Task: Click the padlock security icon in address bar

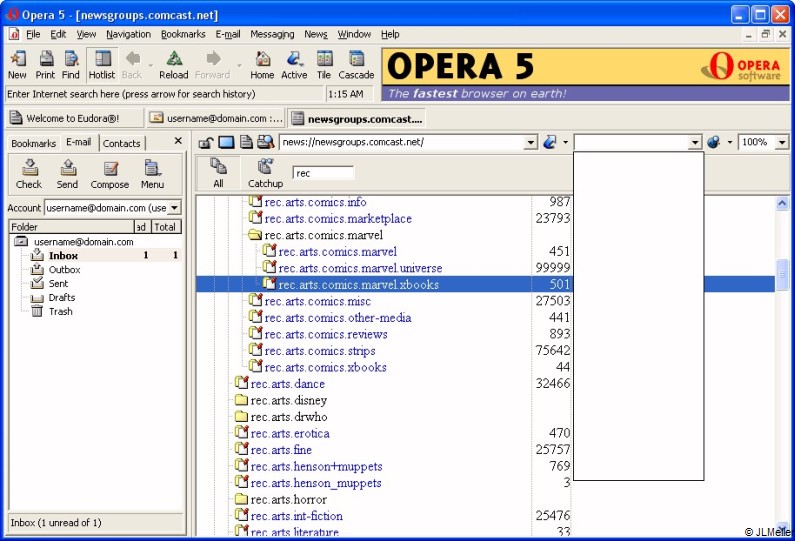Action: point(206,142)
